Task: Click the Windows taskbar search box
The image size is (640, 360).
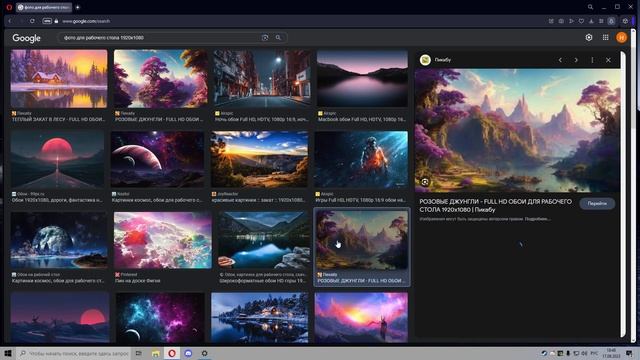Action: 74,353
